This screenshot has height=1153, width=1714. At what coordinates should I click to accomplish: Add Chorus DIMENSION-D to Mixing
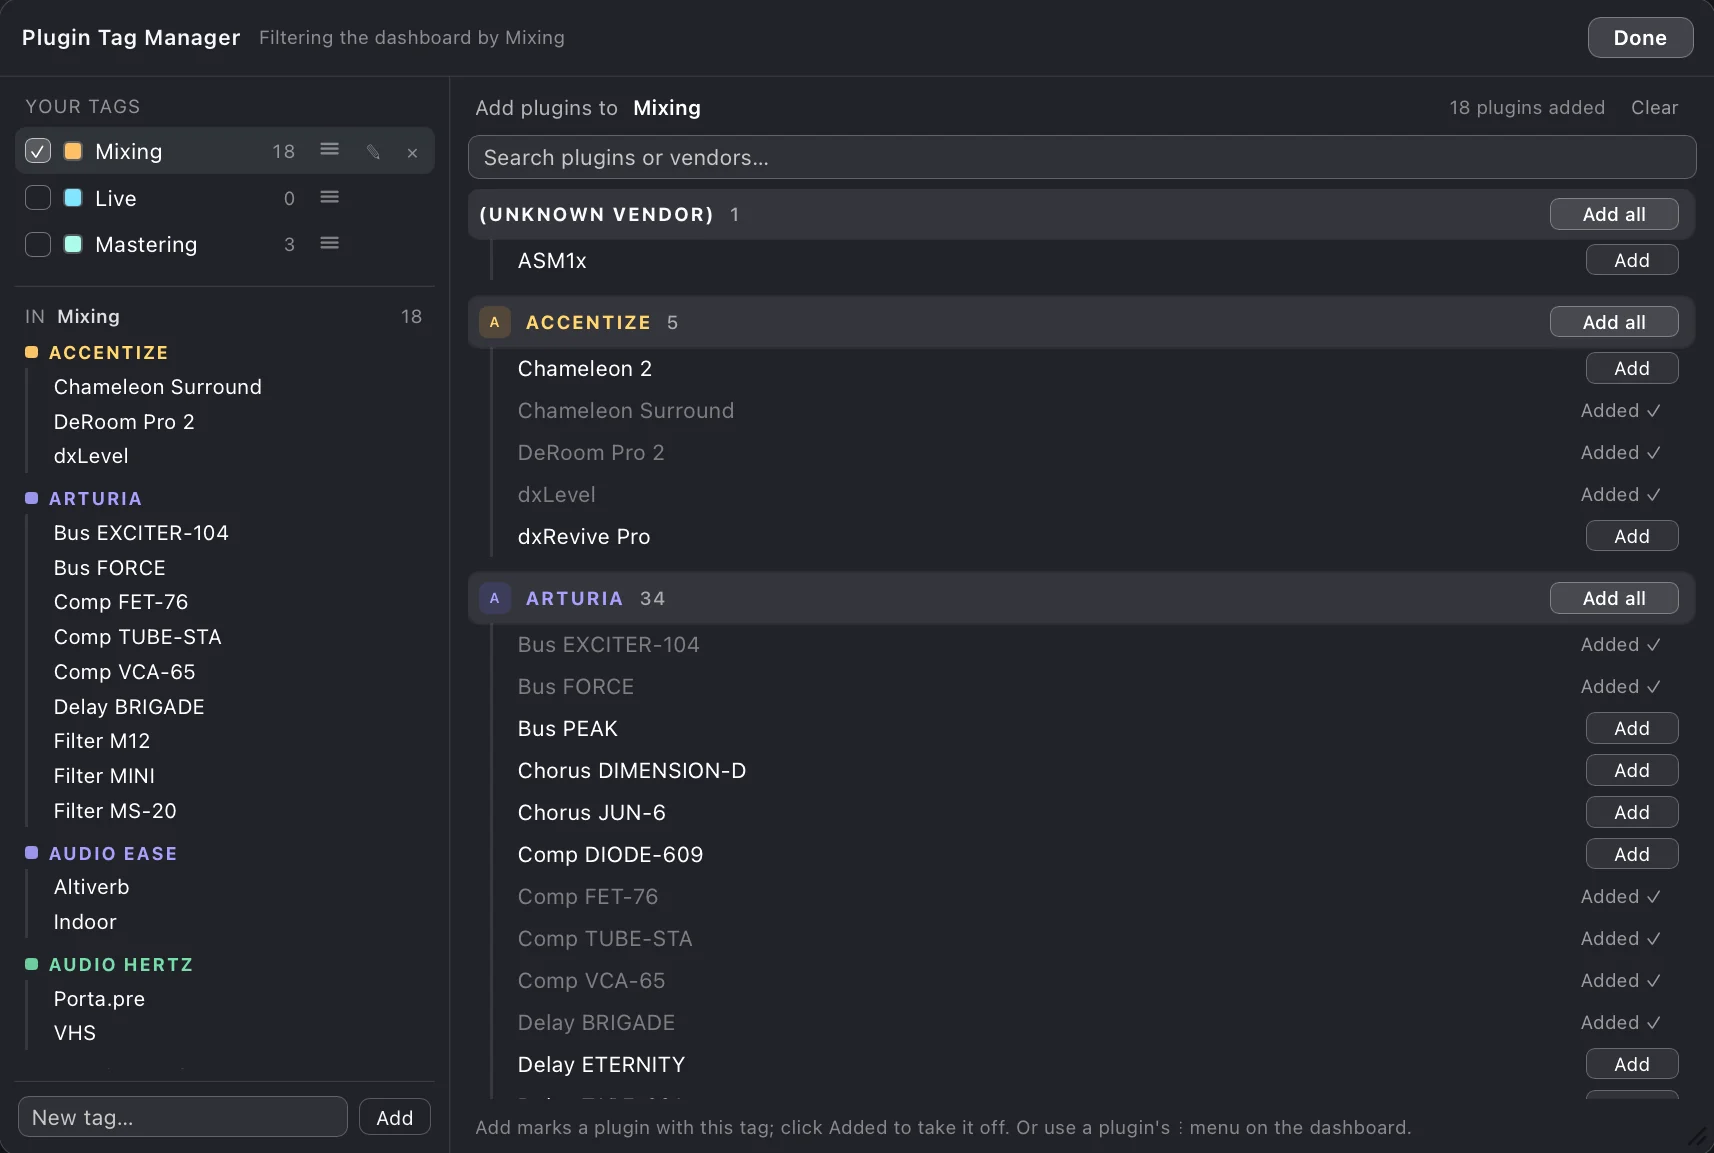point(1632,770)
